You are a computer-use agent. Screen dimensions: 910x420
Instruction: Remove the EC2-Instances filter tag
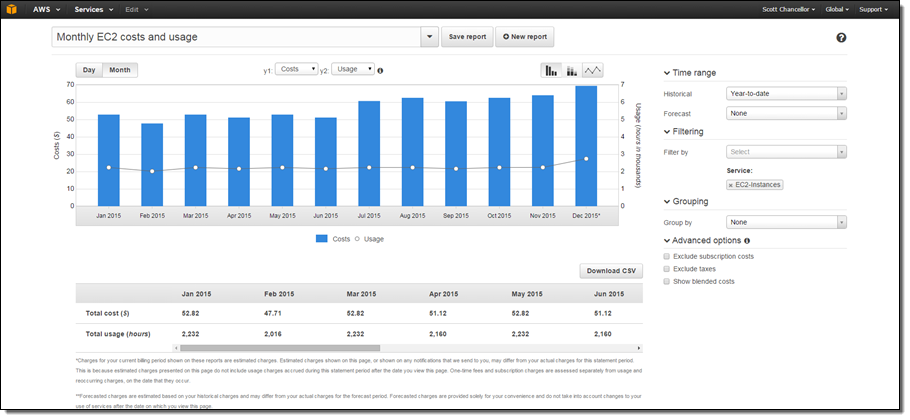click(730, 185)
